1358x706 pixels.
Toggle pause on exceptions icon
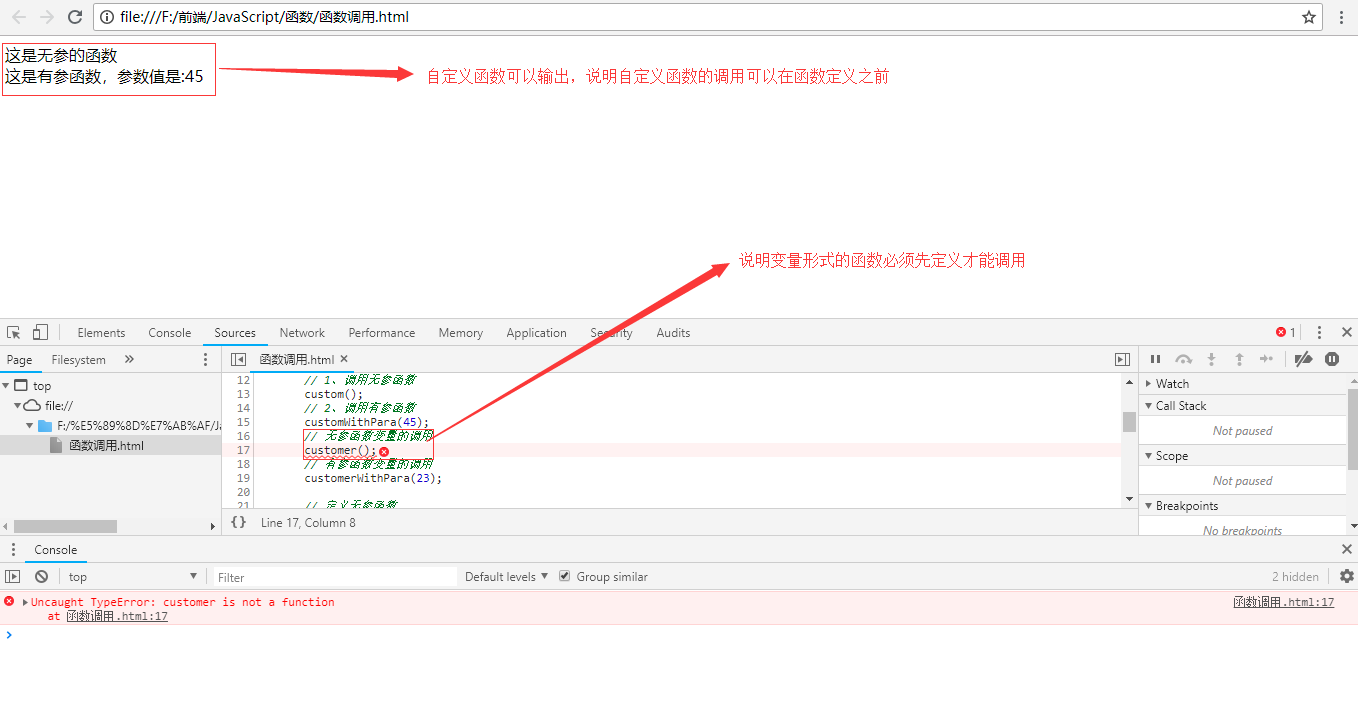(1332, 359)
